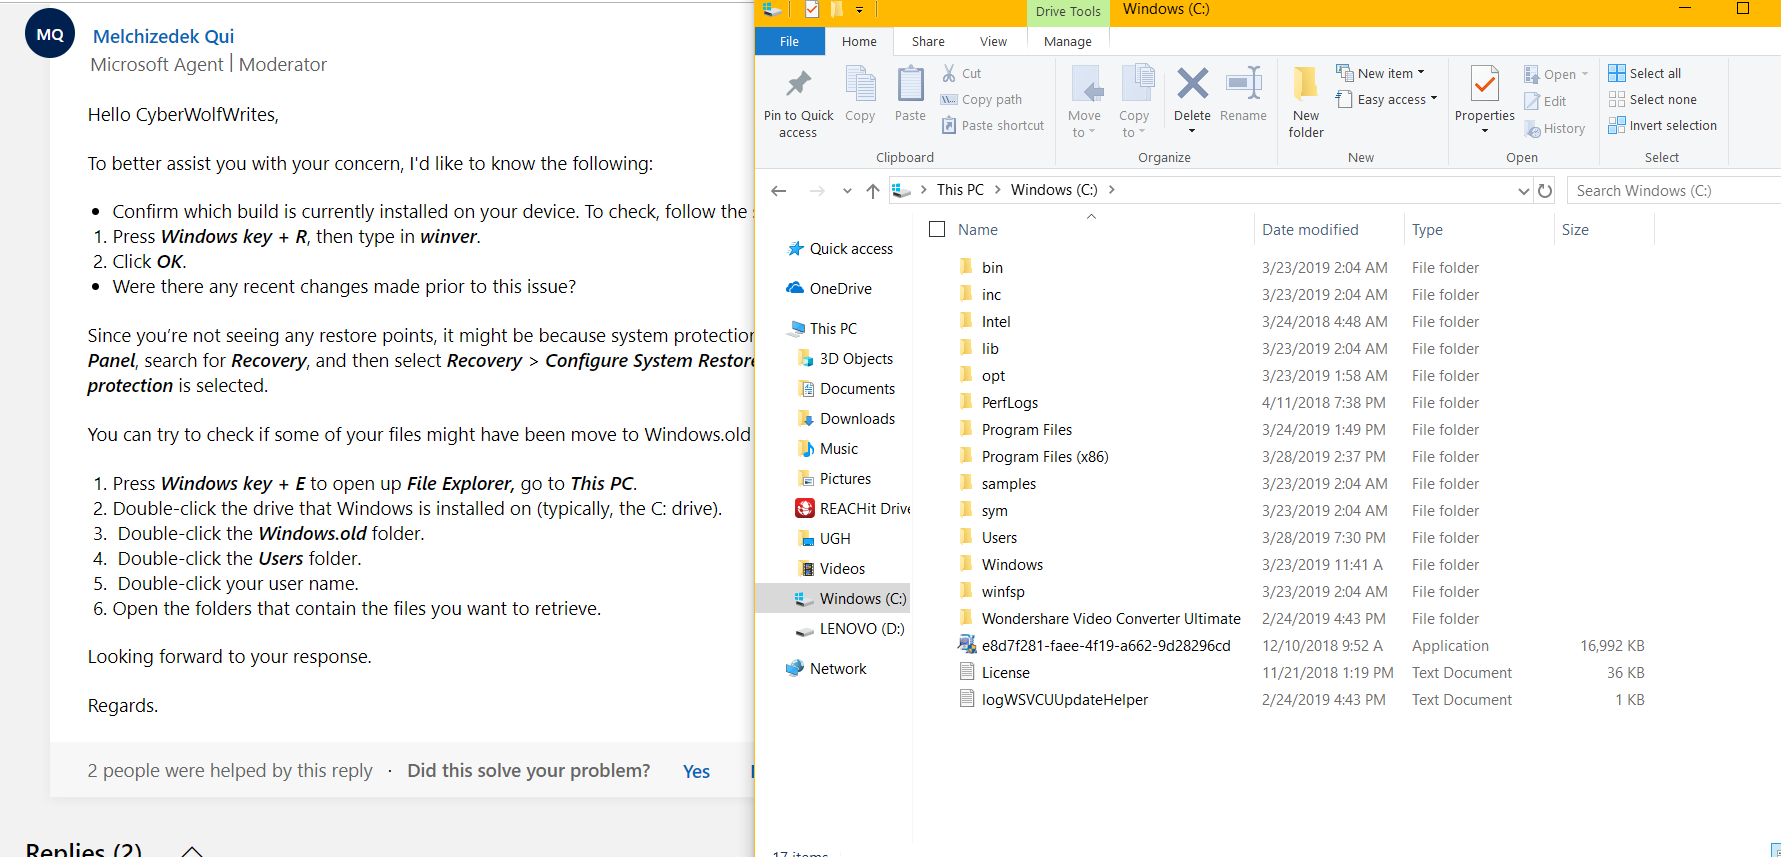The image size is (1781, 857).
Task: Switch to the Share ribbon tab
Action: tap(928, 41)
